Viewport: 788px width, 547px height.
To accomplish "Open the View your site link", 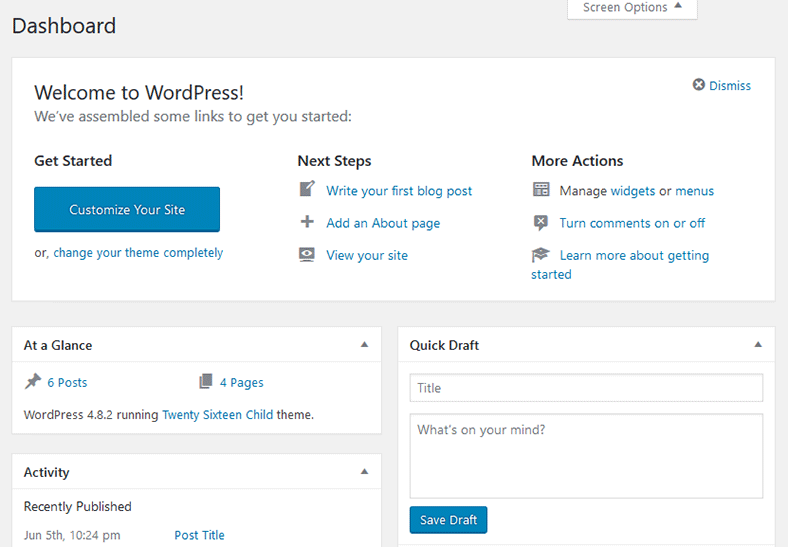I will [x=367, y=255].
